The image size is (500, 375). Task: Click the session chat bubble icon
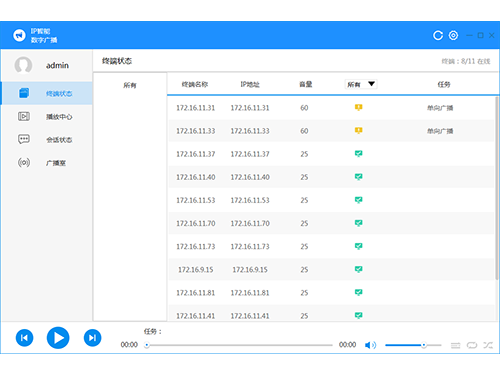tap(24, 139)
